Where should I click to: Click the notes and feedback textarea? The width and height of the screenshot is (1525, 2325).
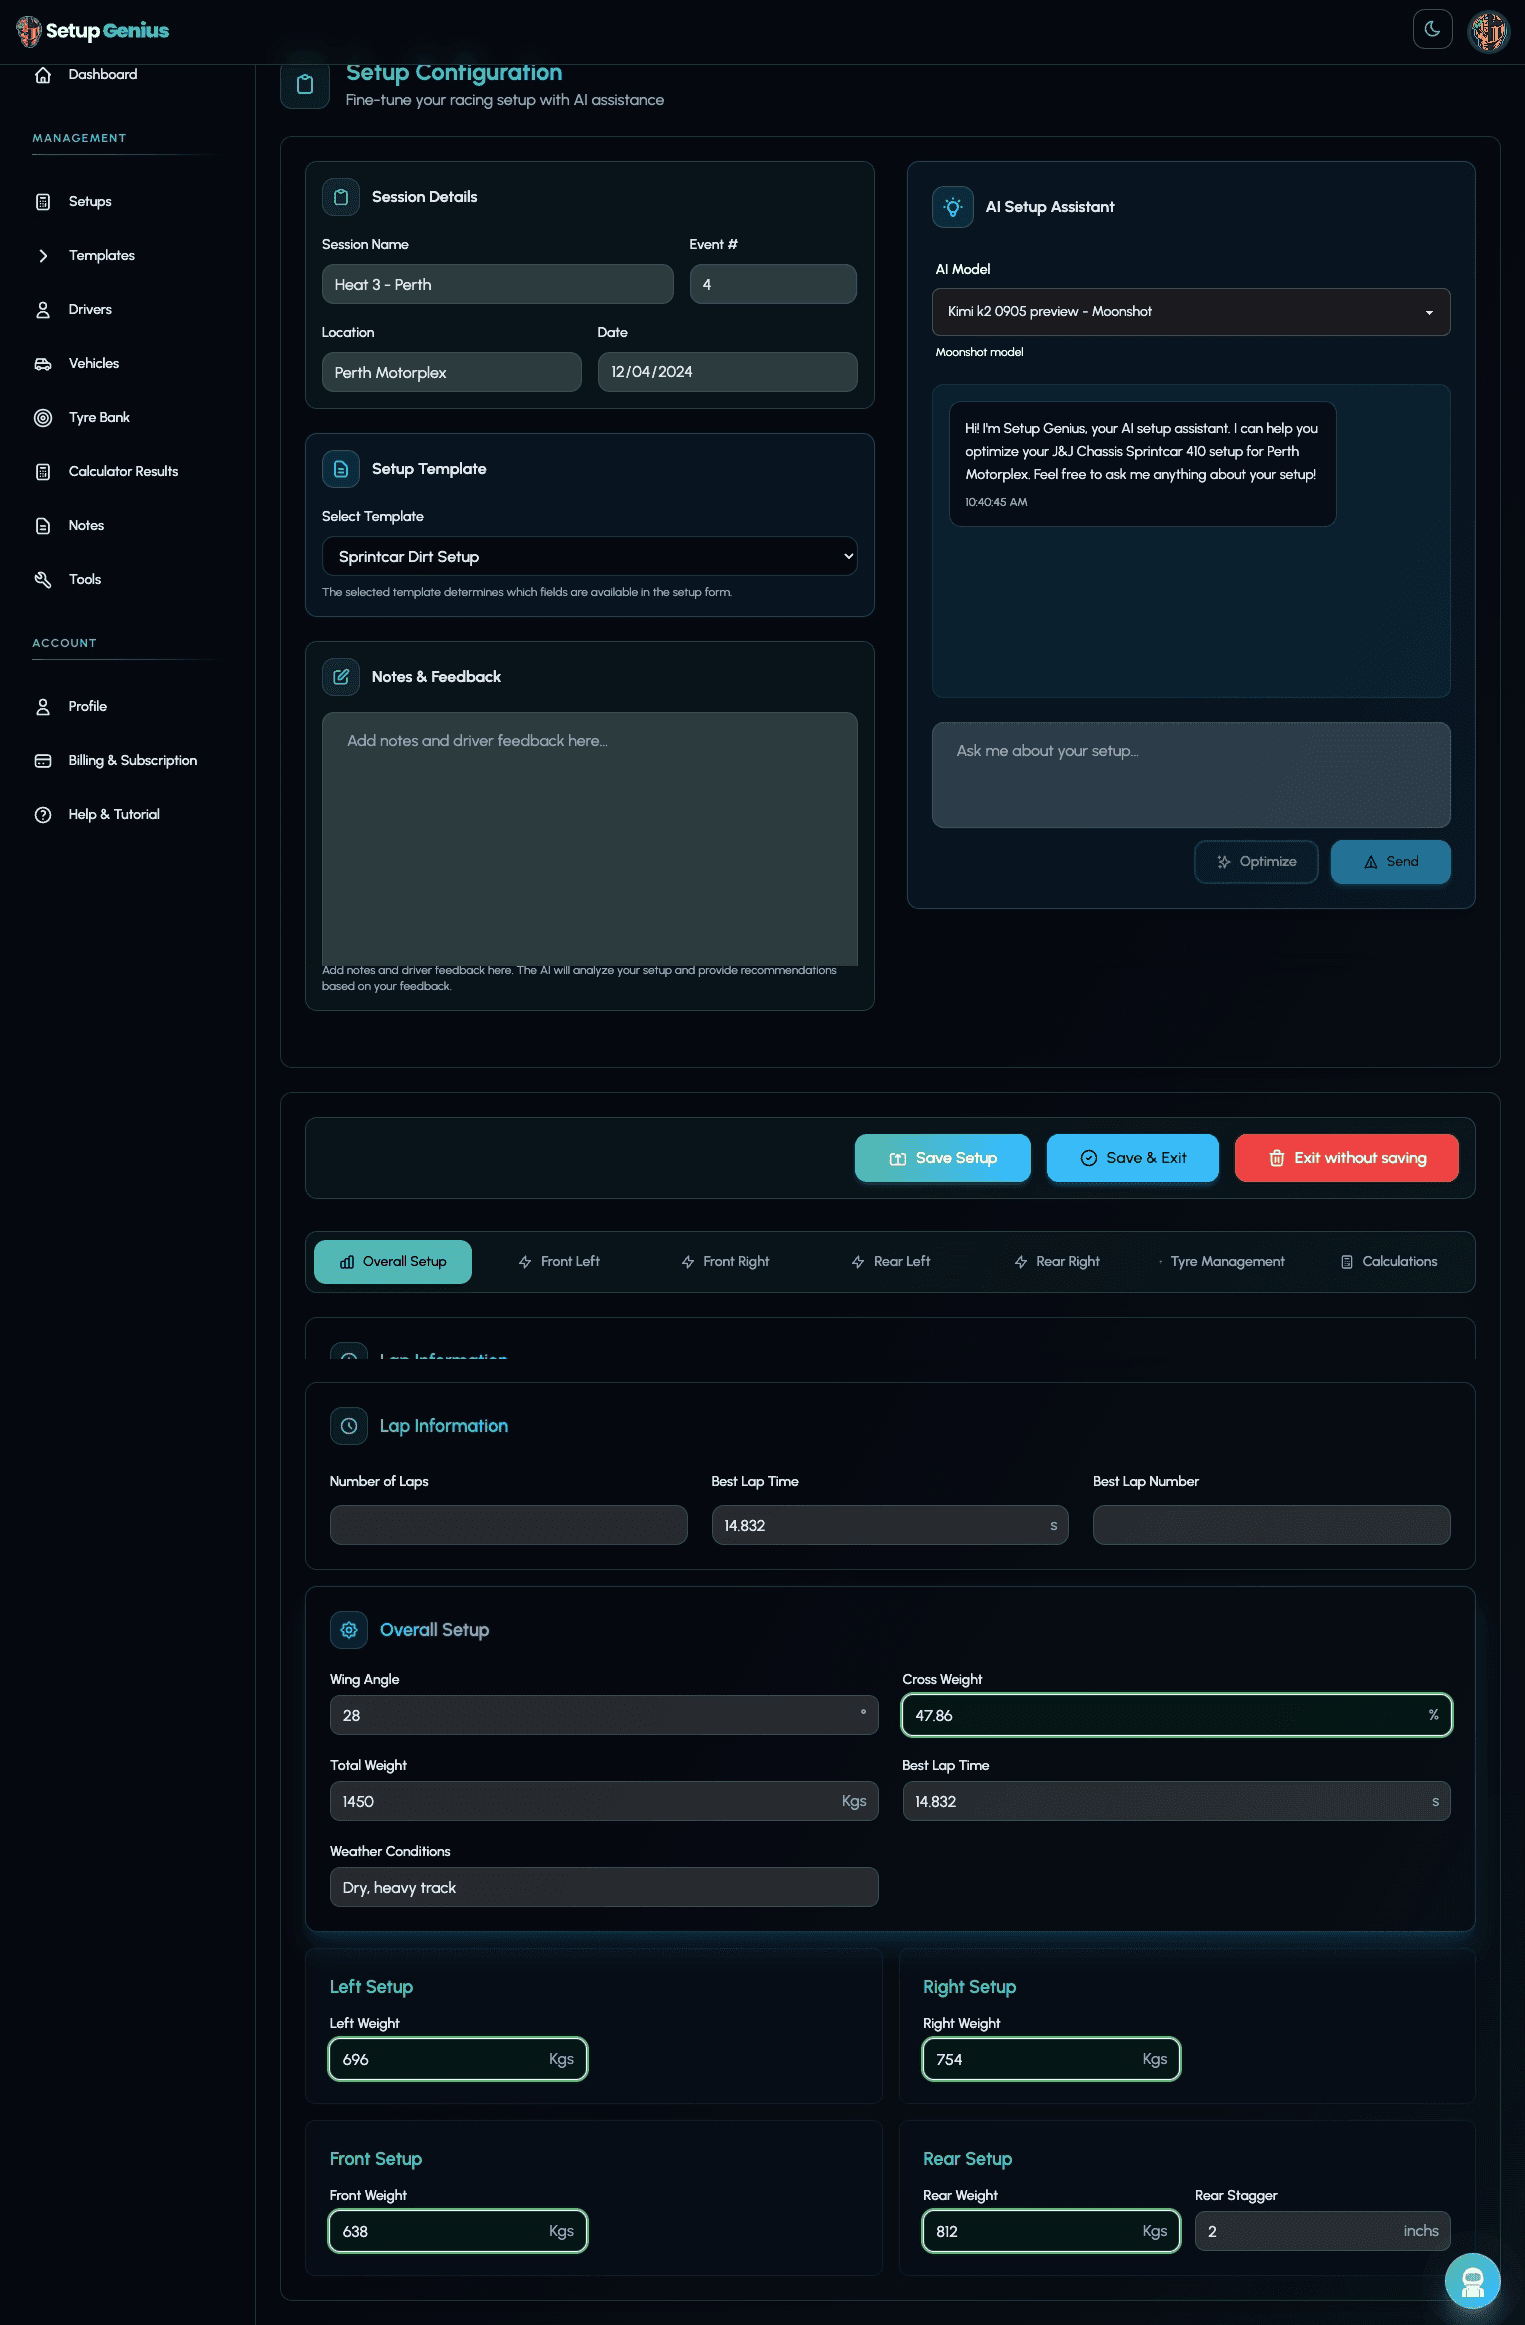coord(589,839)
